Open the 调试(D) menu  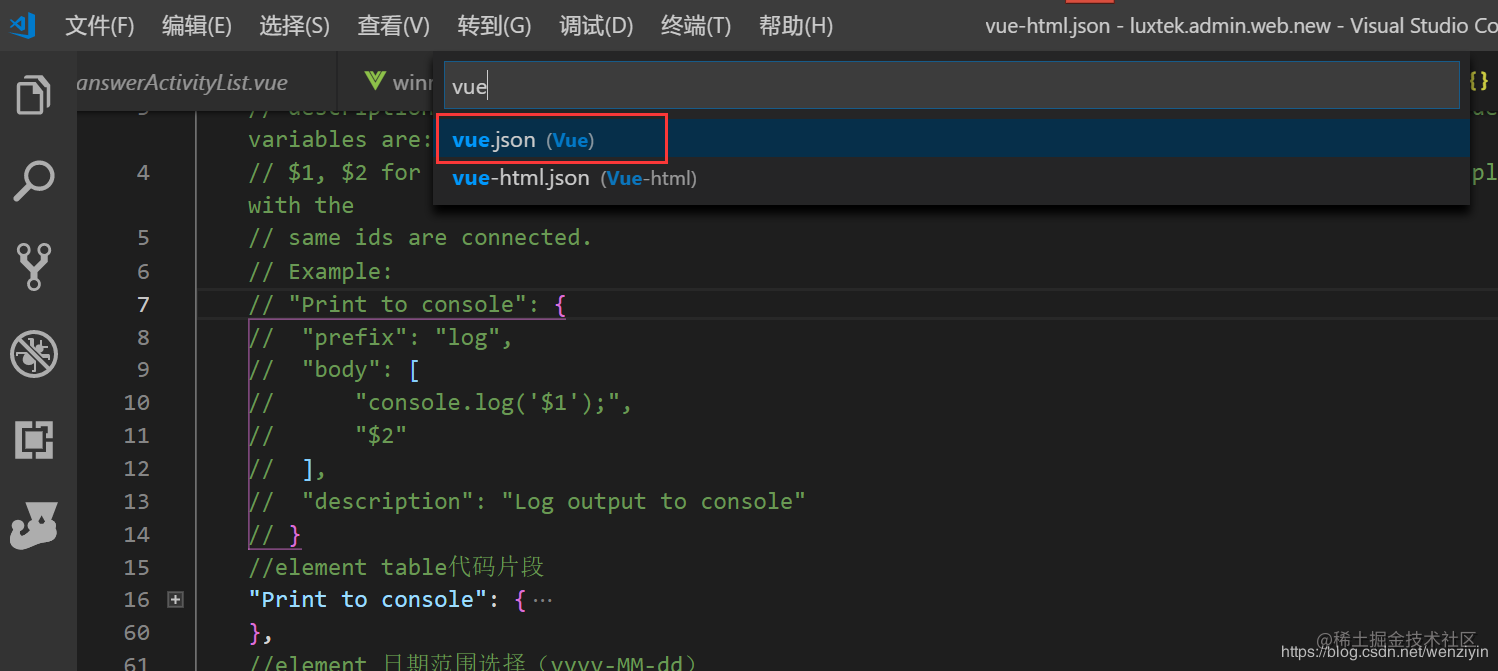tap(596, 25)
